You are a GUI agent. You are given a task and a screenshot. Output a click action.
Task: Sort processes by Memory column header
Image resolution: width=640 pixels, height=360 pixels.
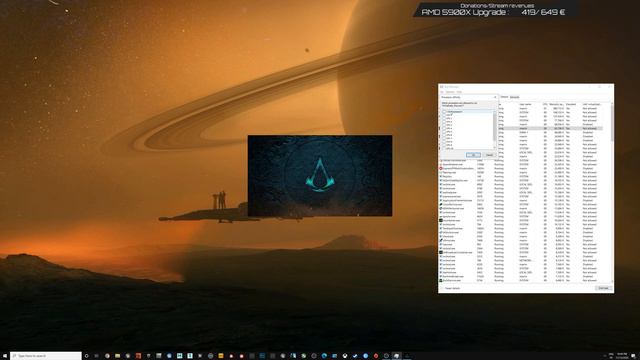pyautogui.click(x=556, y=104)
